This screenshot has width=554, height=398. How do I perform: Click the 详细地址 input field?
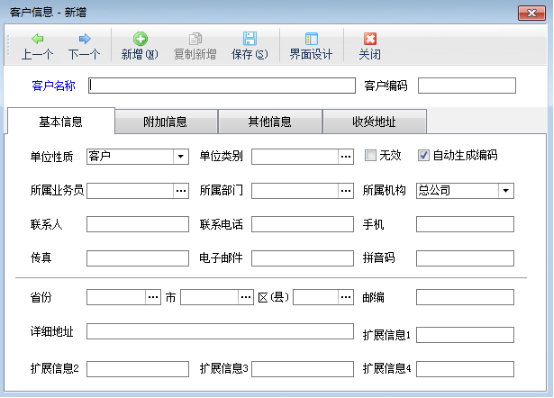[220, 331]
